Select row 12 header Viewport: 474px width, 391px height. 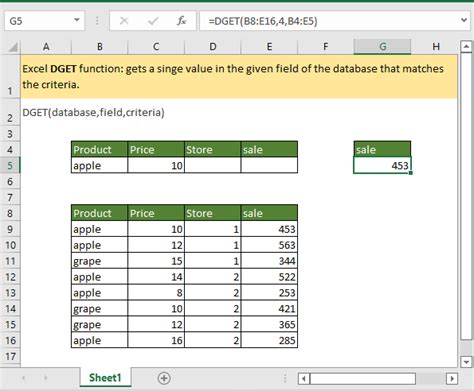10,277
